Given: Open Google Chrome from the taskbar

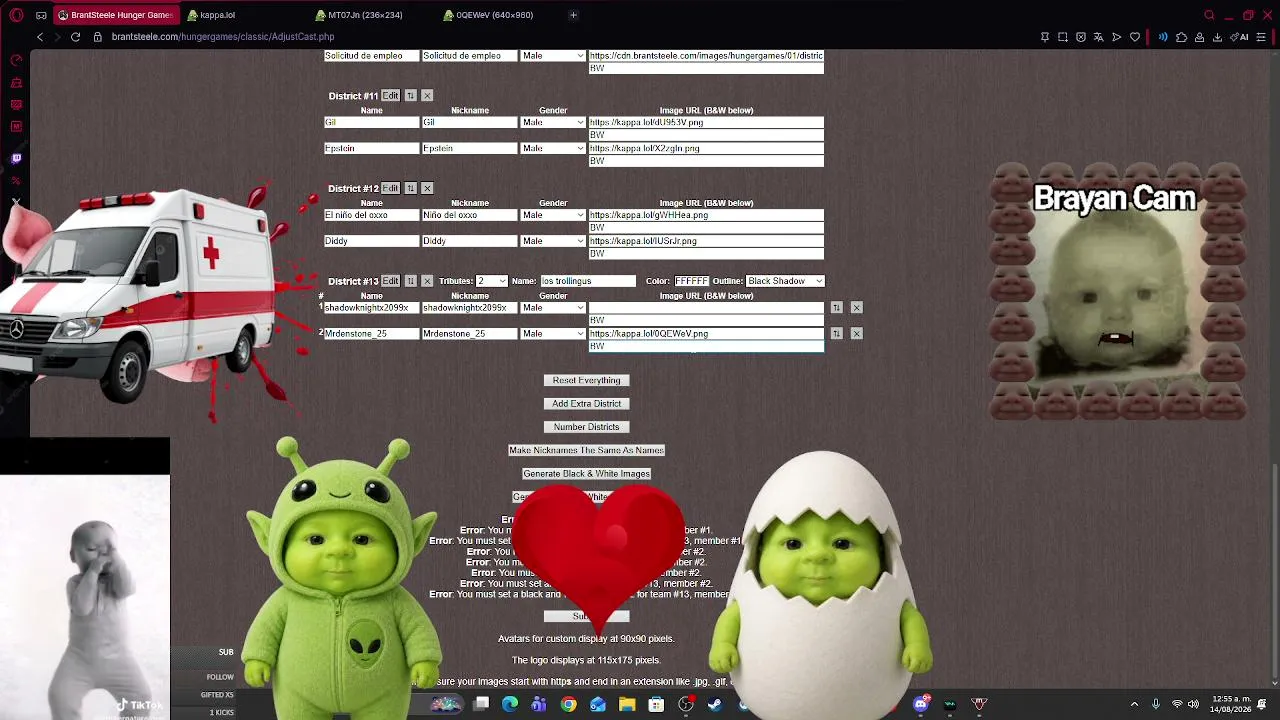Looking at the screenshot, I should [568, 705].
